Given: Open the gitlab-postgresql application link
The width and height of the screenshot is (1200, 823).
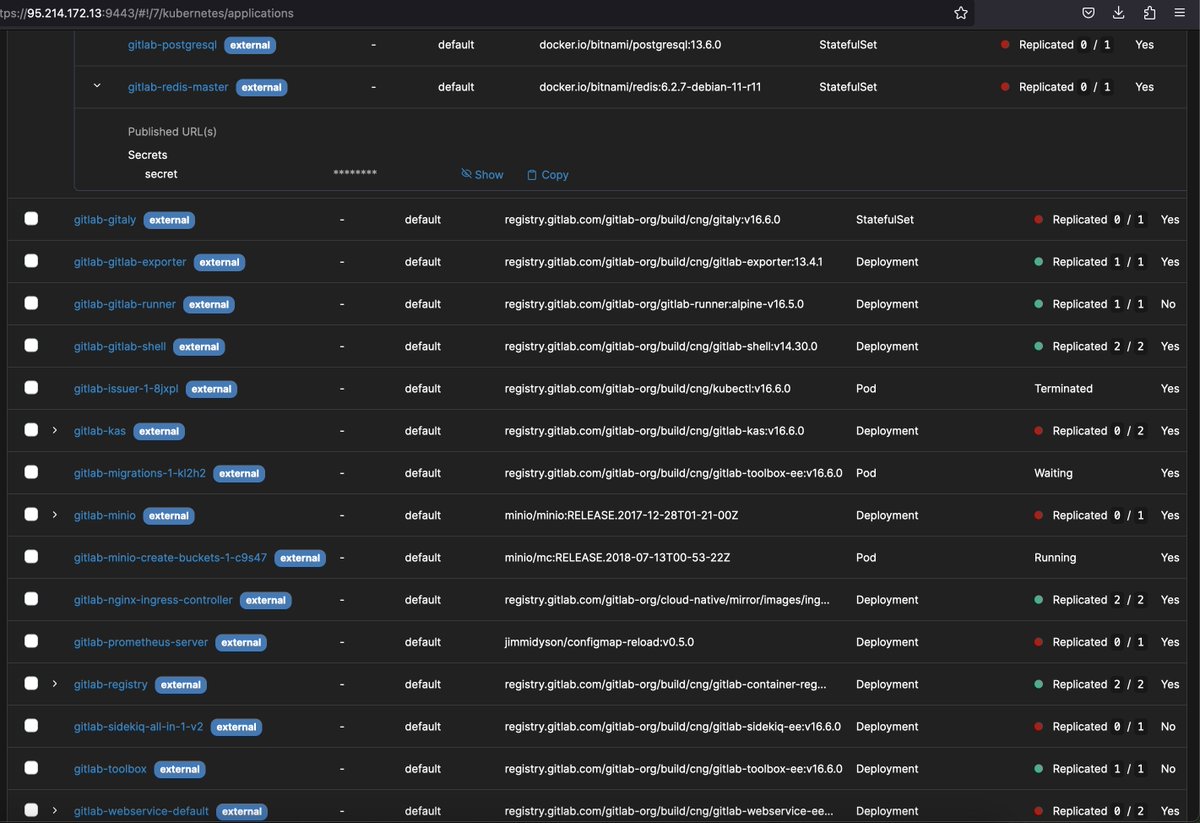Looking at the screenshot, I should tap(172, 45).
